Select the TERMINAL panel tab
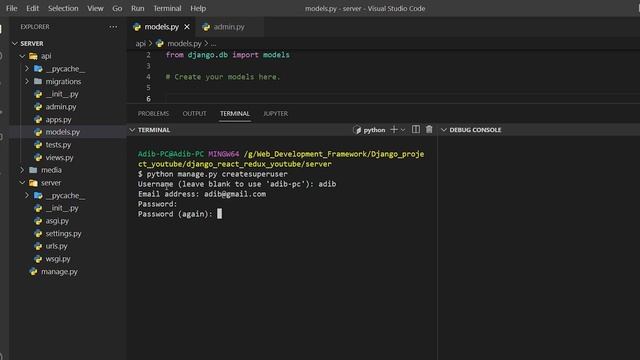This screenshot has height=360, width=640. point(235,113)
